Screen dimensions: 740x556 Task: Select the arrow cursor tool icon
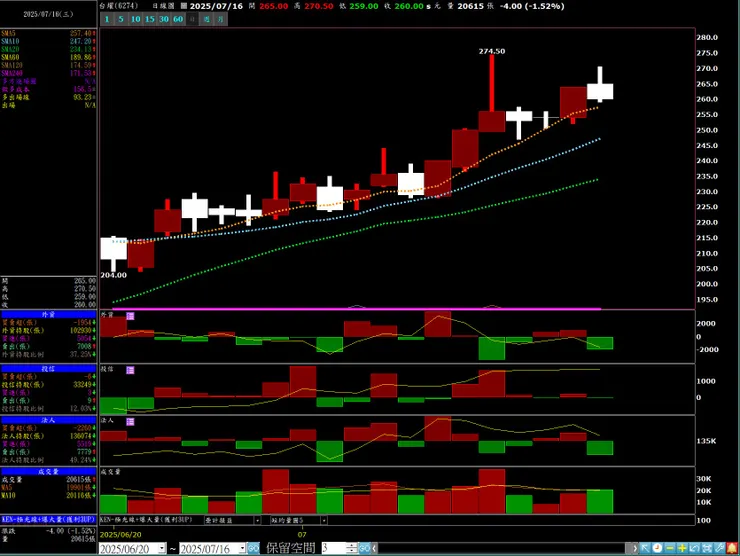coord(645,548)
